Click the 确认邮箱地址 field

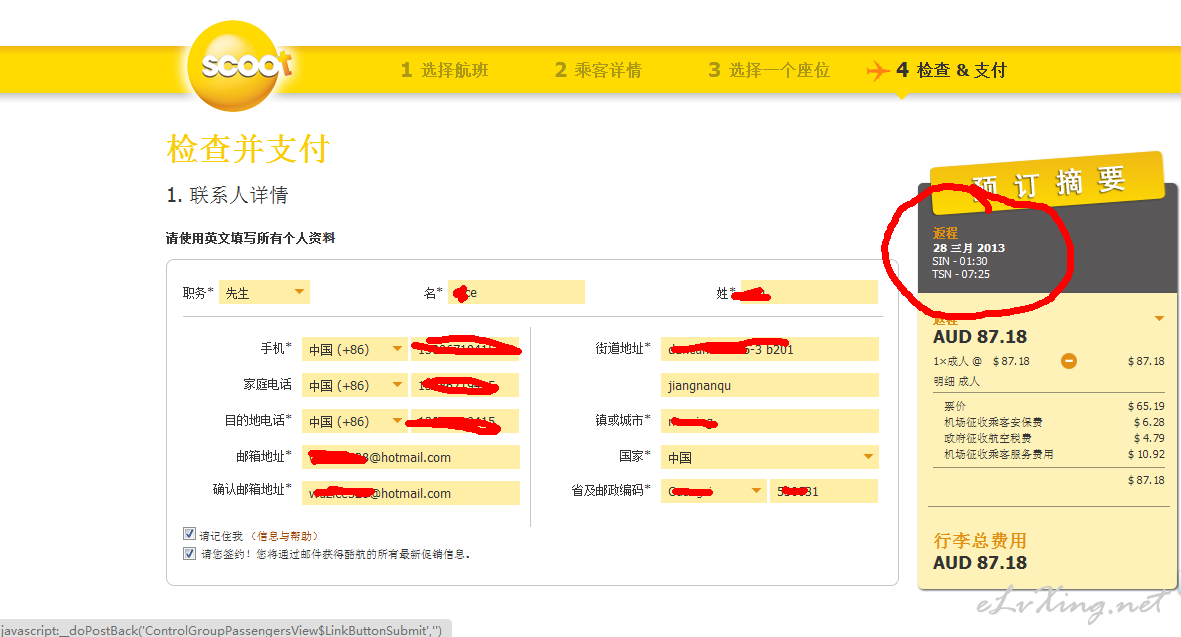click(x=410, y=492)
